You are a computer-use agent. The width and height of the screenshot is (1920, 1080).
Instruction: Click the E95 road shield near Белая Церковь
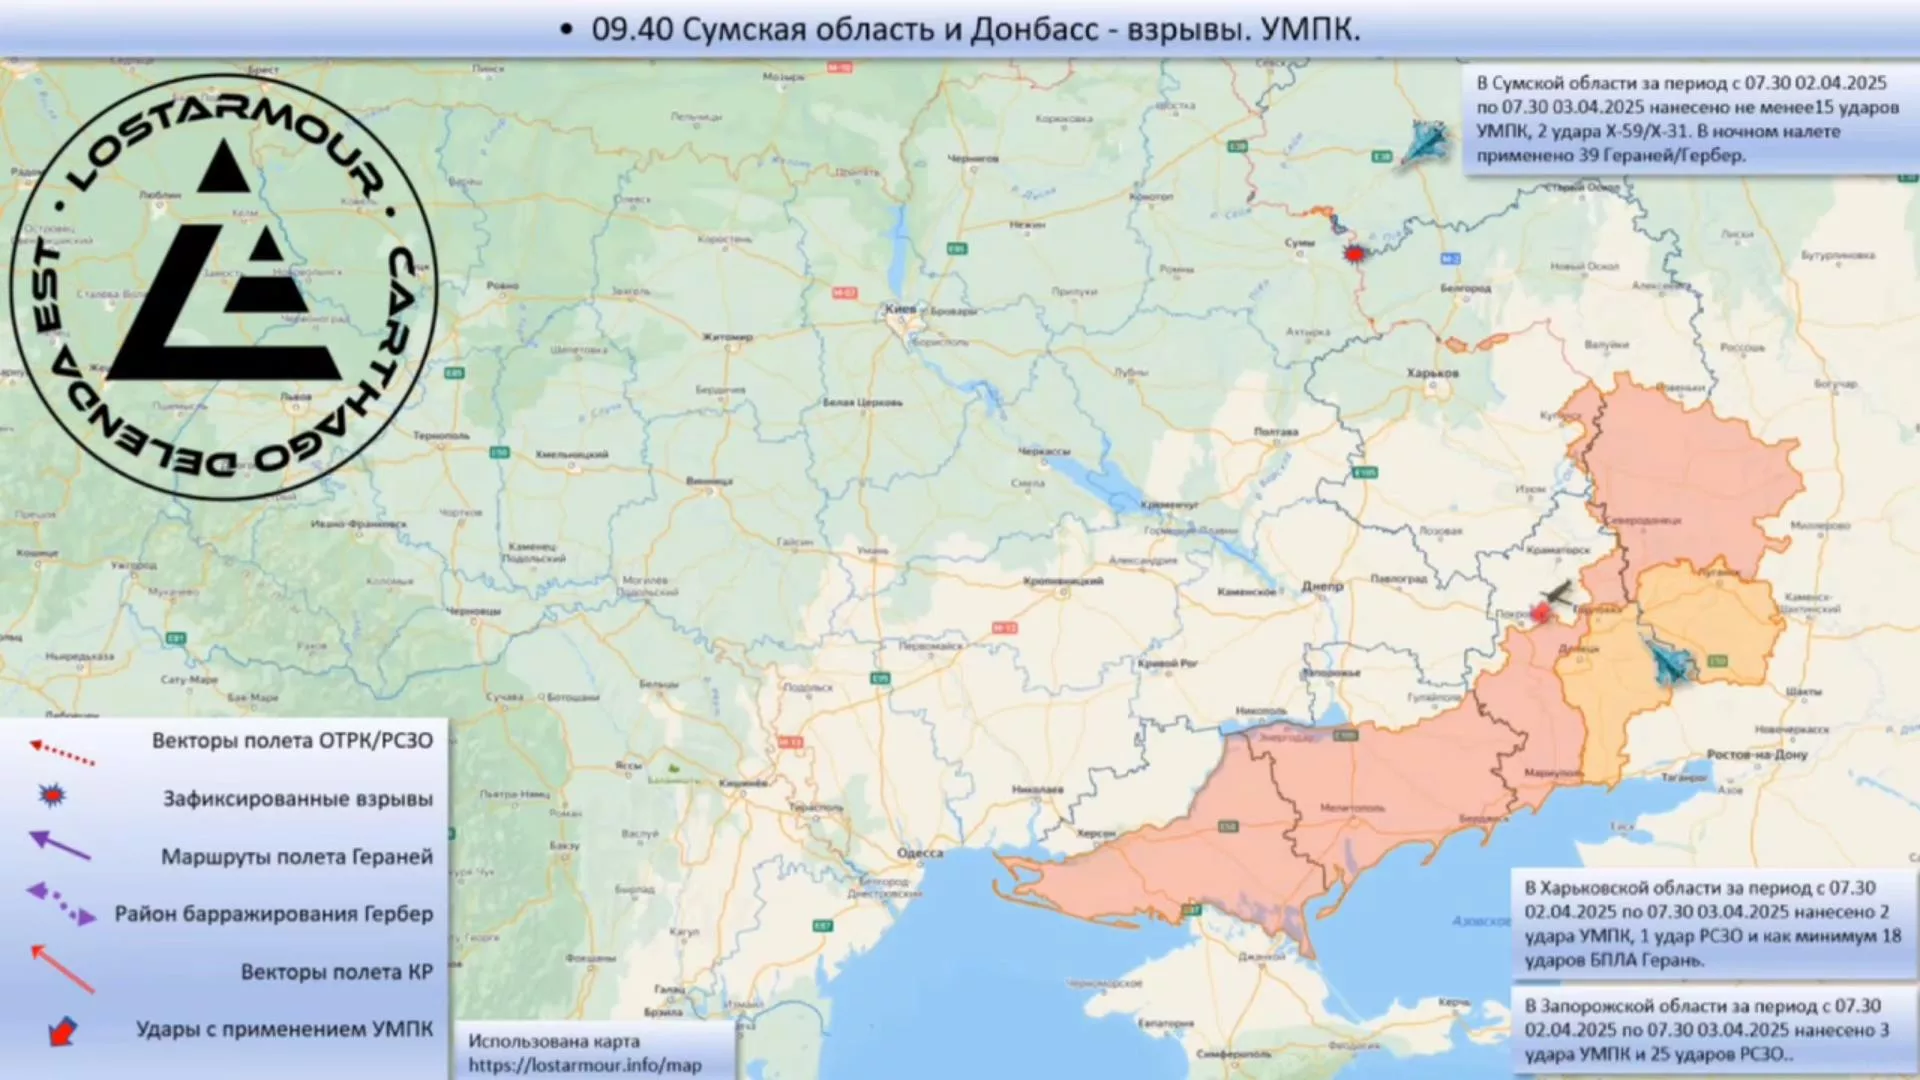pos(956,248)
